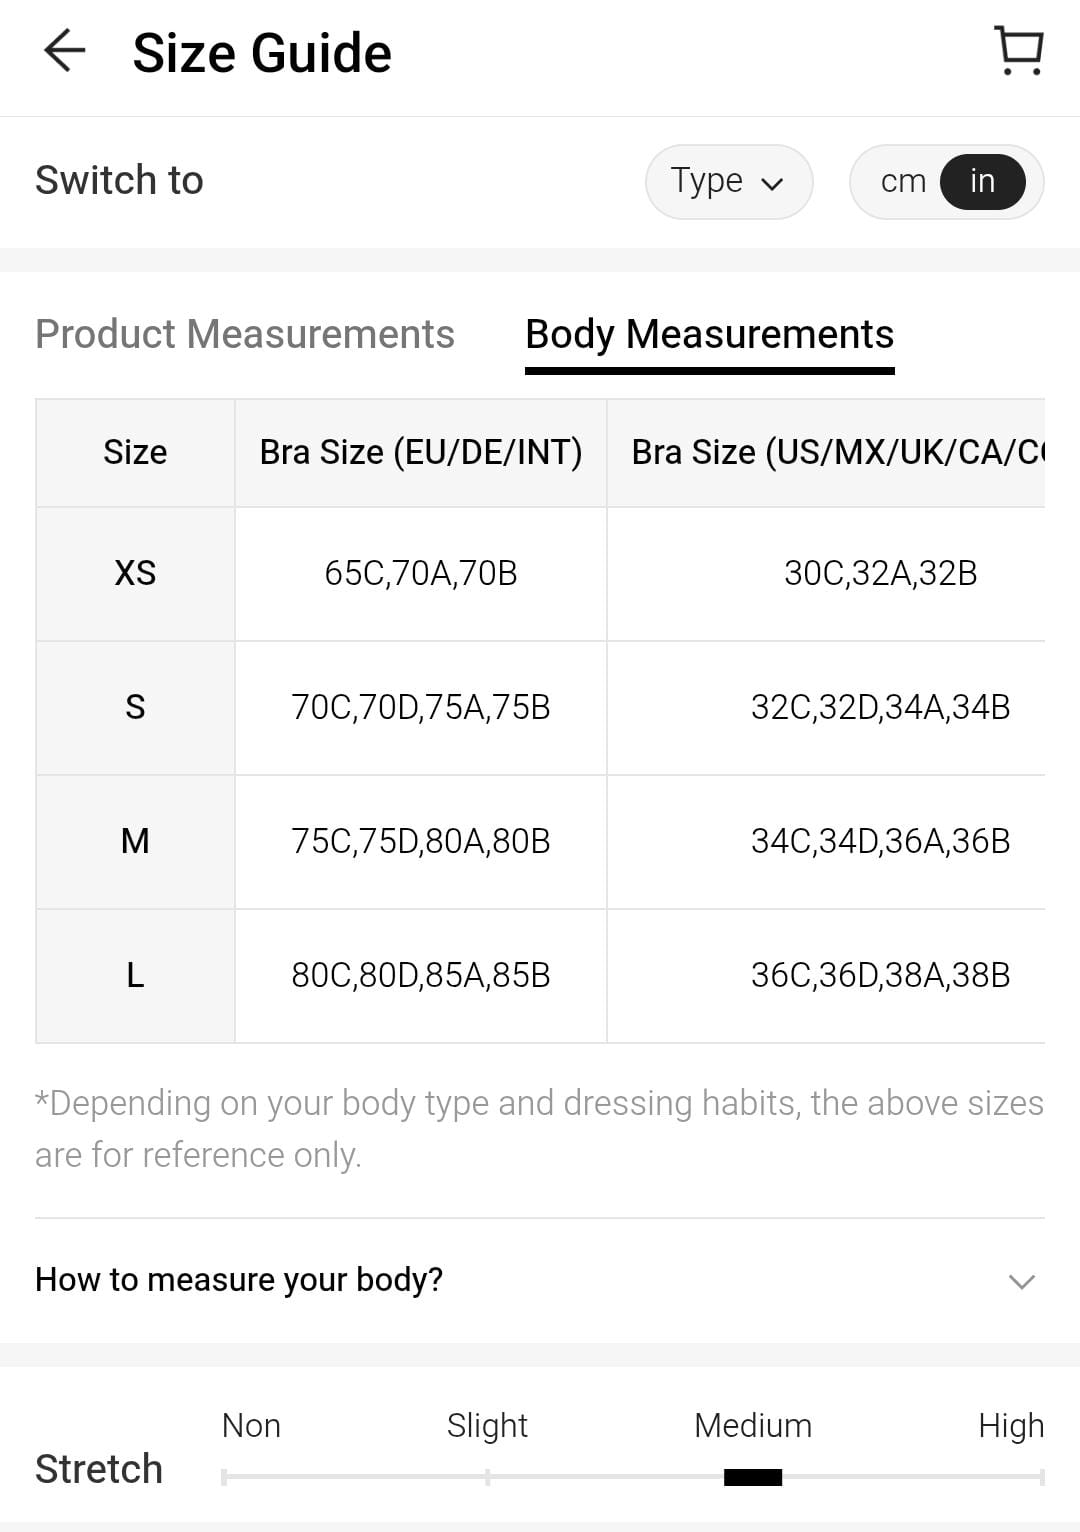Click the chevron beside measure your body
The image size is (1080, 1532).
click(1021, 1281)
